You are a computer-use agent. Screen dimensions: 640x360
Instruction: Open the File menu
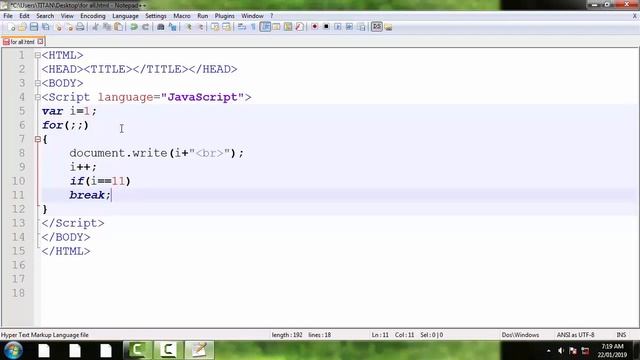pos(8,16)
